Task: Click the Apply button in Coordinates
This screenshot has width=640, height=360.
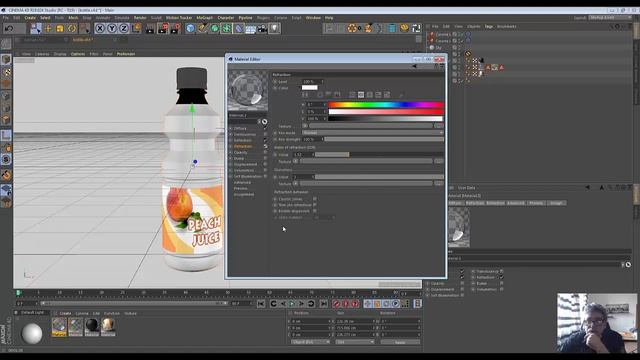Action: [x=400, y=342]
